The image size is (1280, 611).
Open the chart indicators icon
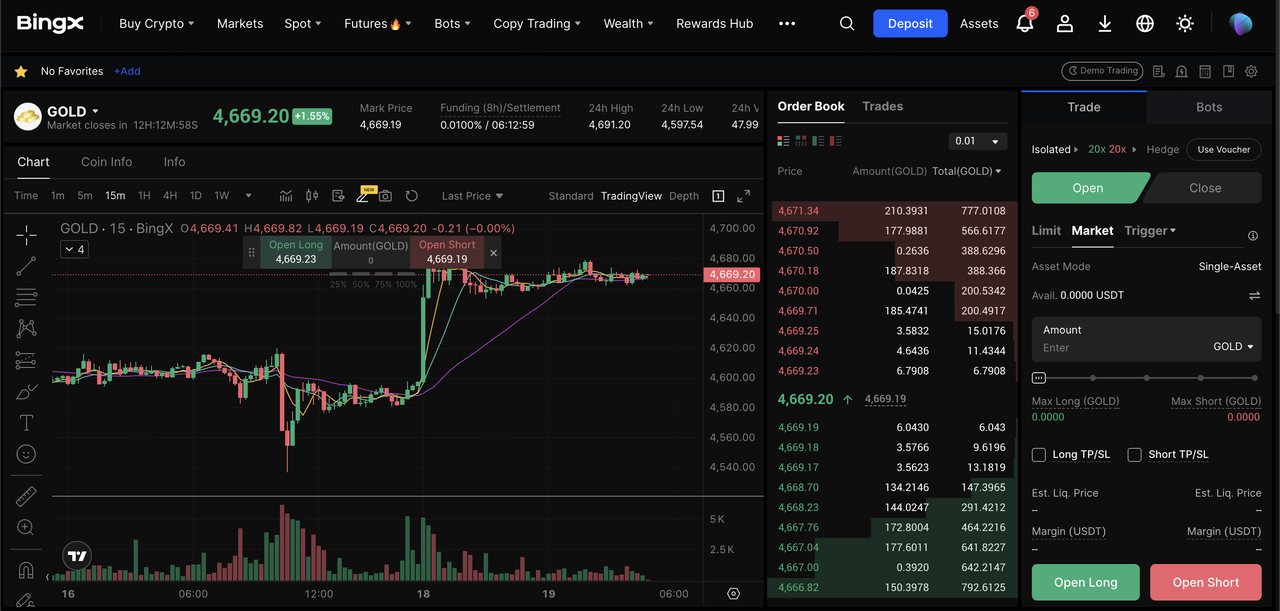(286, 196)
